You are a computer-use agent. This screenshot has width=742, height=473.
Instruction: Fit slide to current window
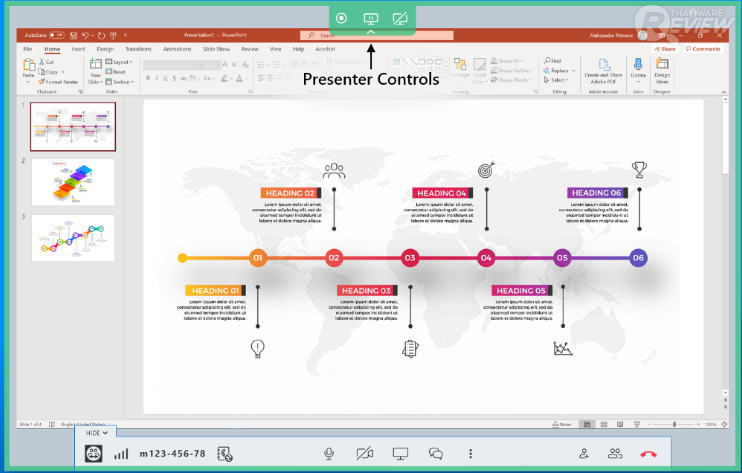[x=724, y=424]
